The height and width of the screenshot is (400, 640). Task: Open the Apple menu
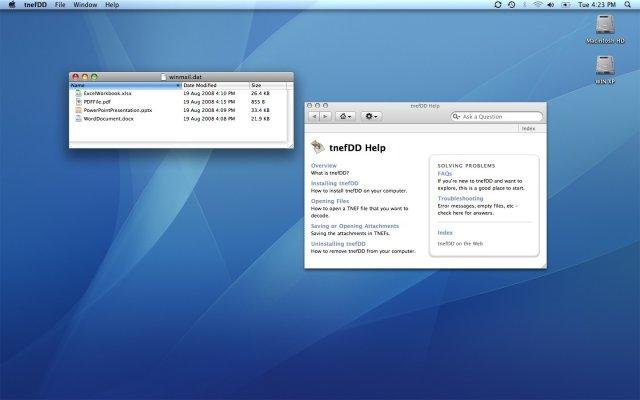[12, 4]
